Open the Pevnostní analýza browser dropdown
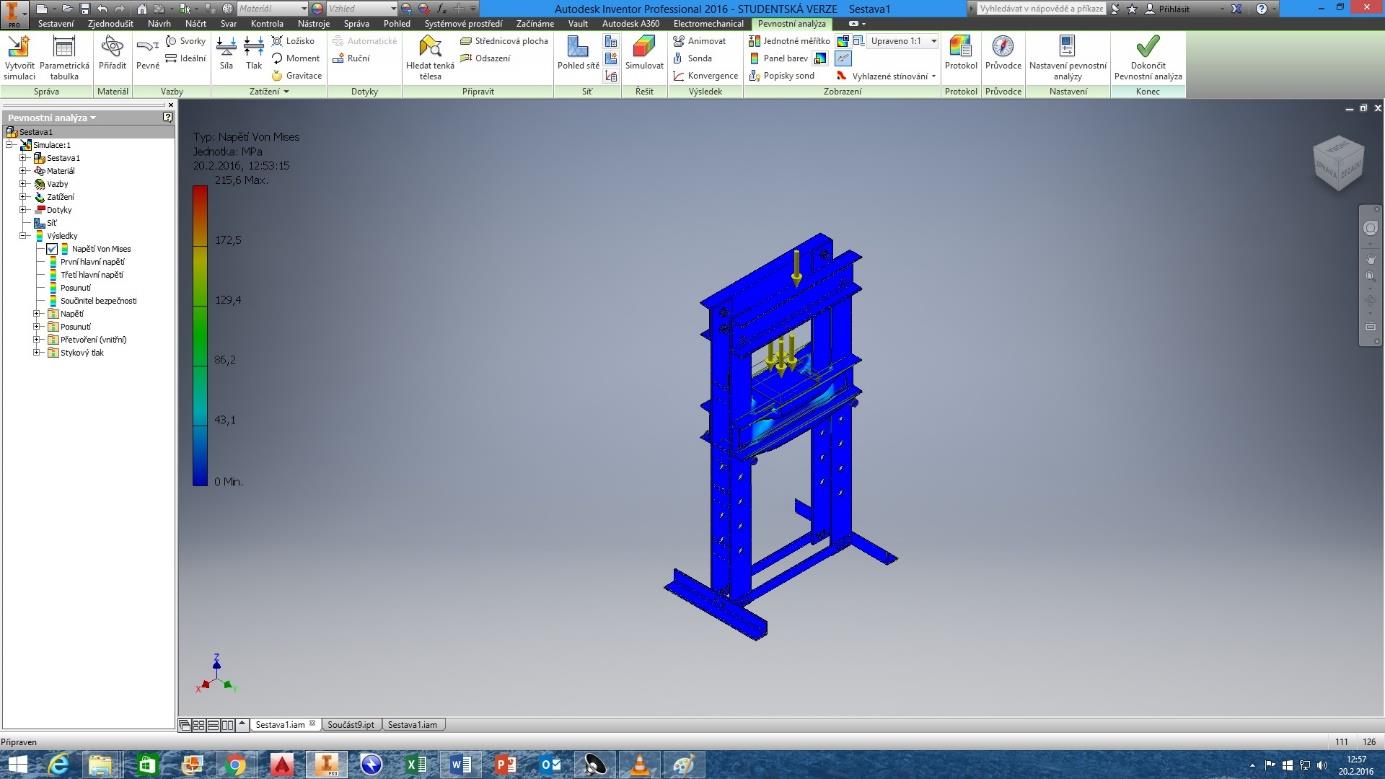 tap(52, 117)
